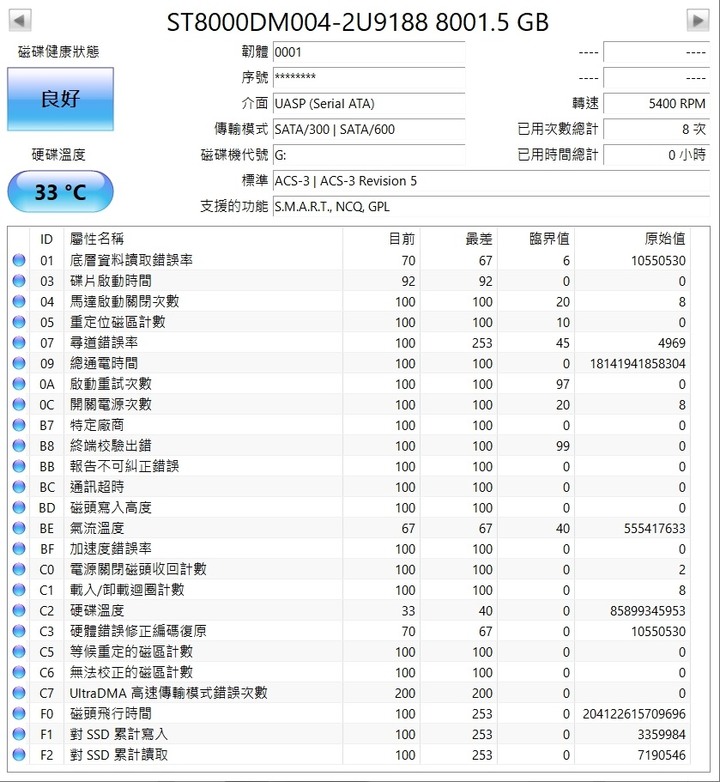
Task: Select the interface field UASP (Serial ATA)
Action: [369, 104]
